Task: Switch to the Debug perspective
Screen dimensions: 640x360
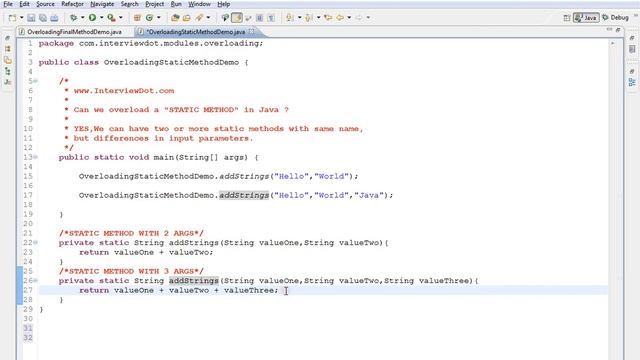Action: [615, 18]
